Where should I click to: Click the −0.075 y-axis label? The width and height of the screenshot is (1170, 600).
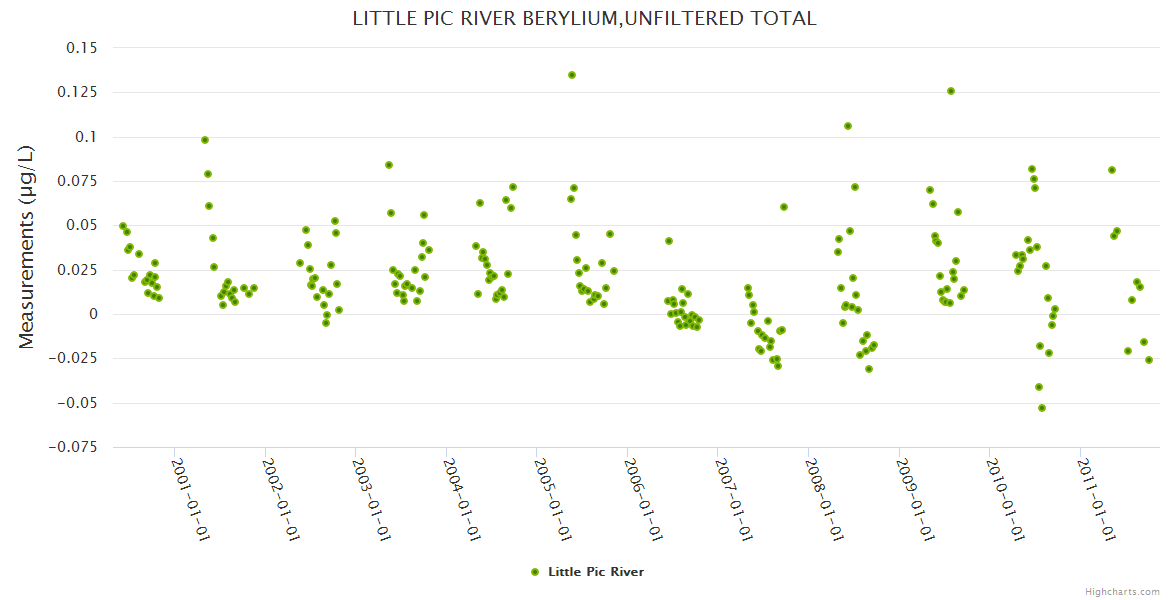[73, 447]
